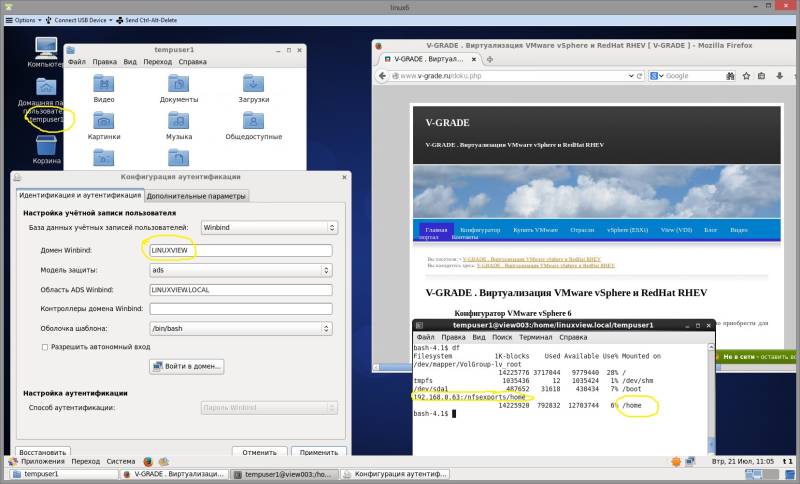
Task: Open Файл menu in tempuser1 file manager
Action: pyautogui.click(x=77, y=62)
